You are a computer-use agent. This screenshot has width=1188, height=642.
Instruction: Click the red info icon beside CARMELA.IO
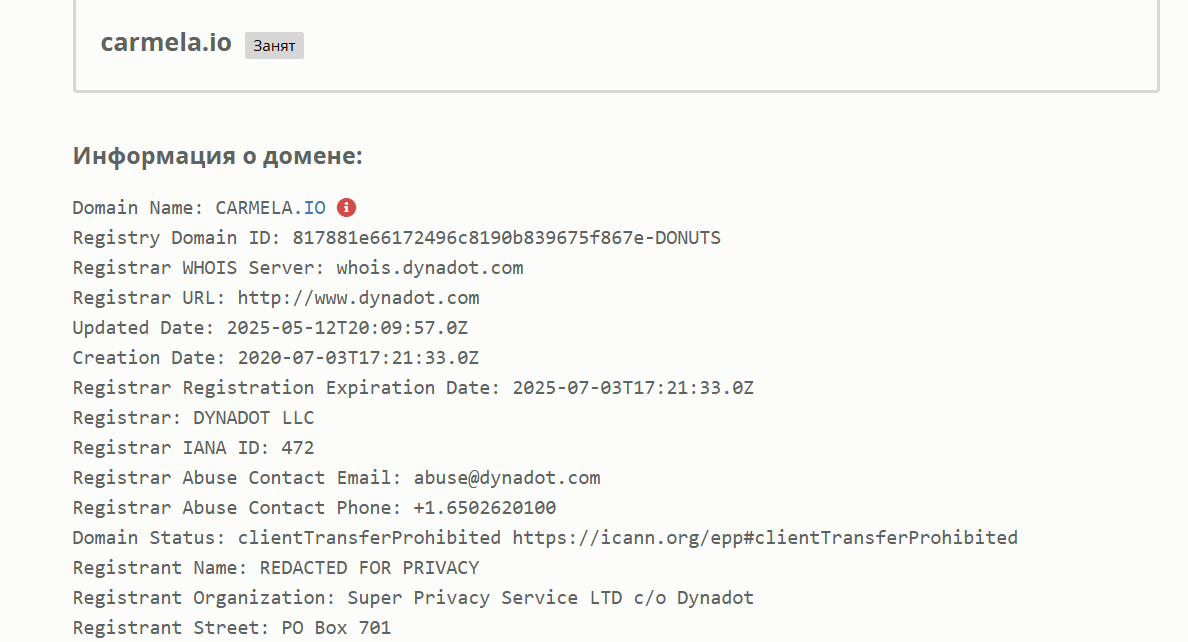coord(346,208)
